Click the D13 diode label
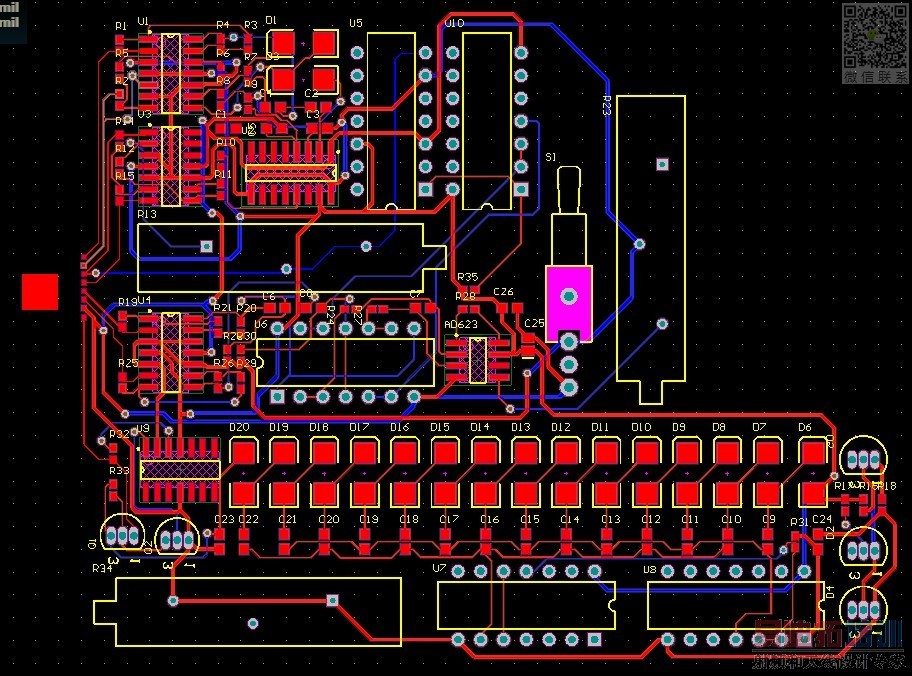This screenshot has width=912, height=676. [x=521, y=427]
